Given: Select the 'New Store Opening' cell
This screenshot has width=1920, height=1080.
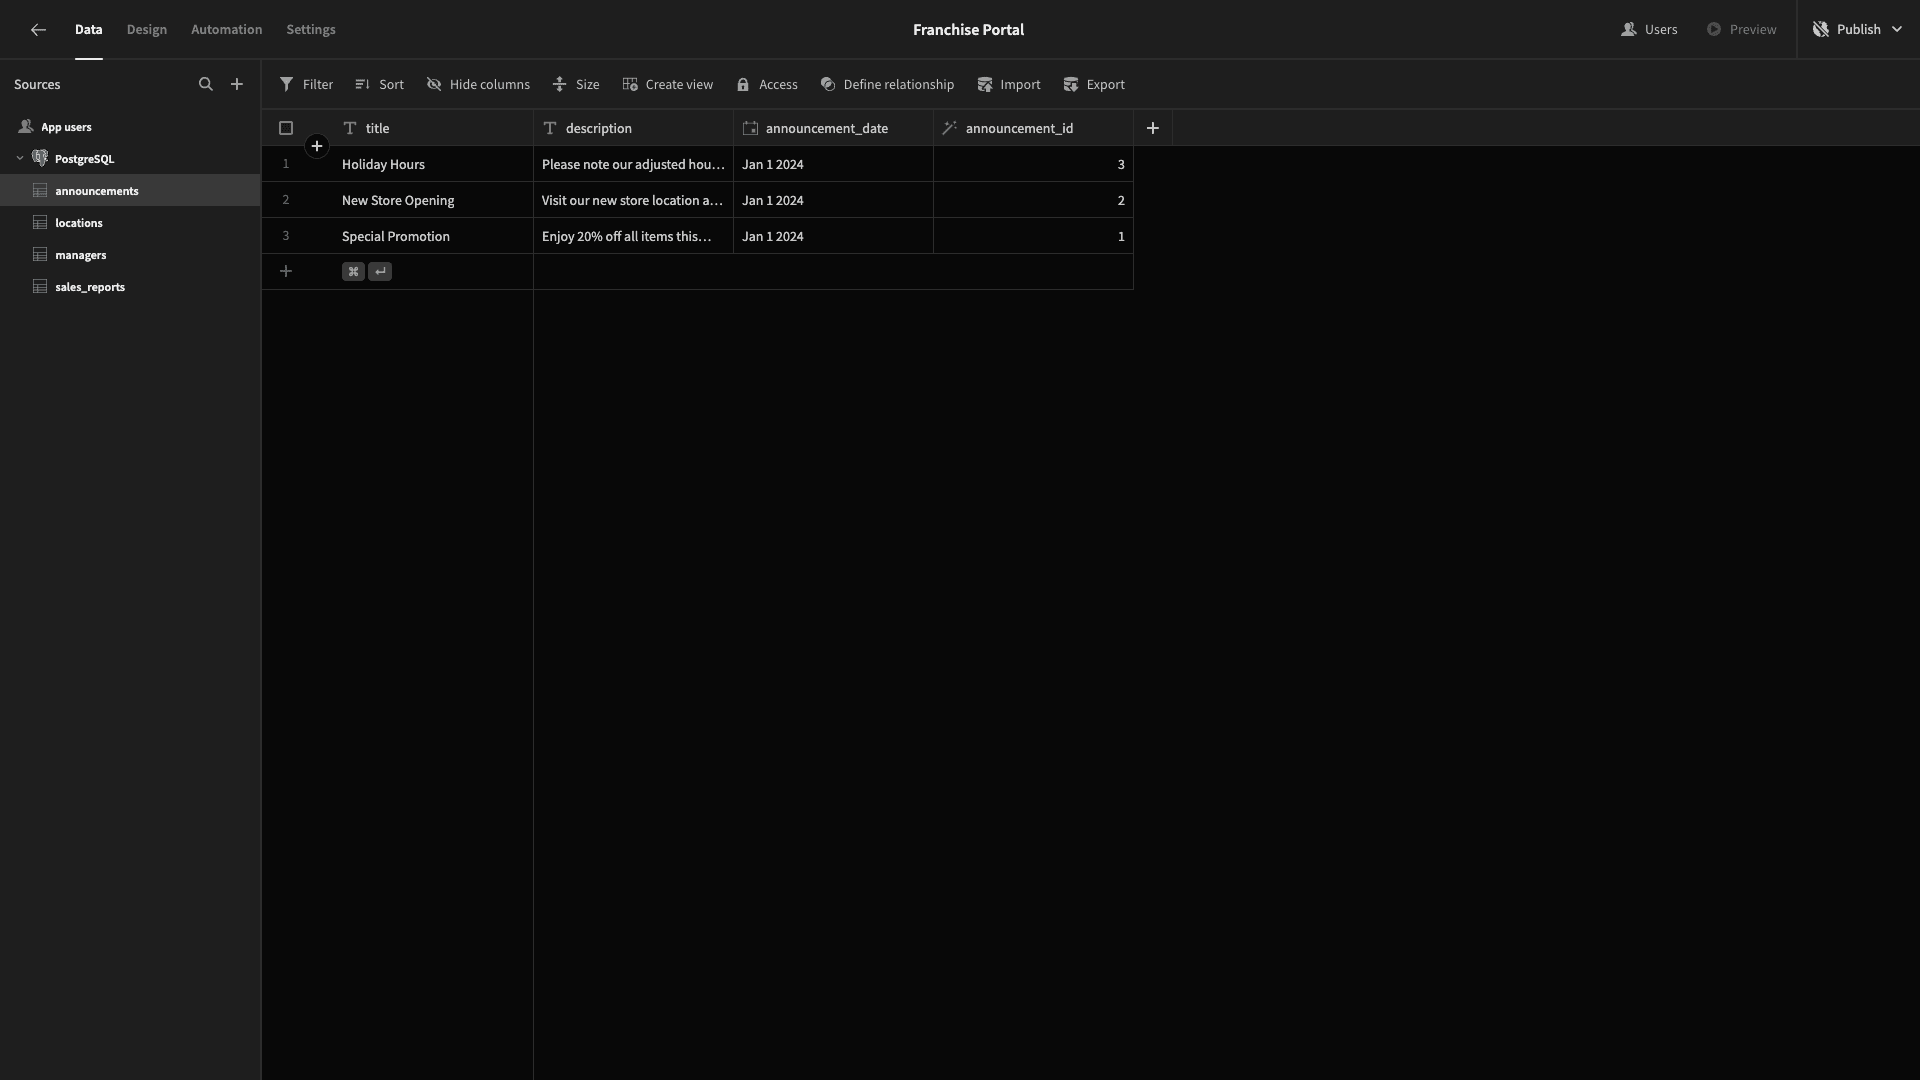Looking at the screenshot, I should (x=433, y=200).
